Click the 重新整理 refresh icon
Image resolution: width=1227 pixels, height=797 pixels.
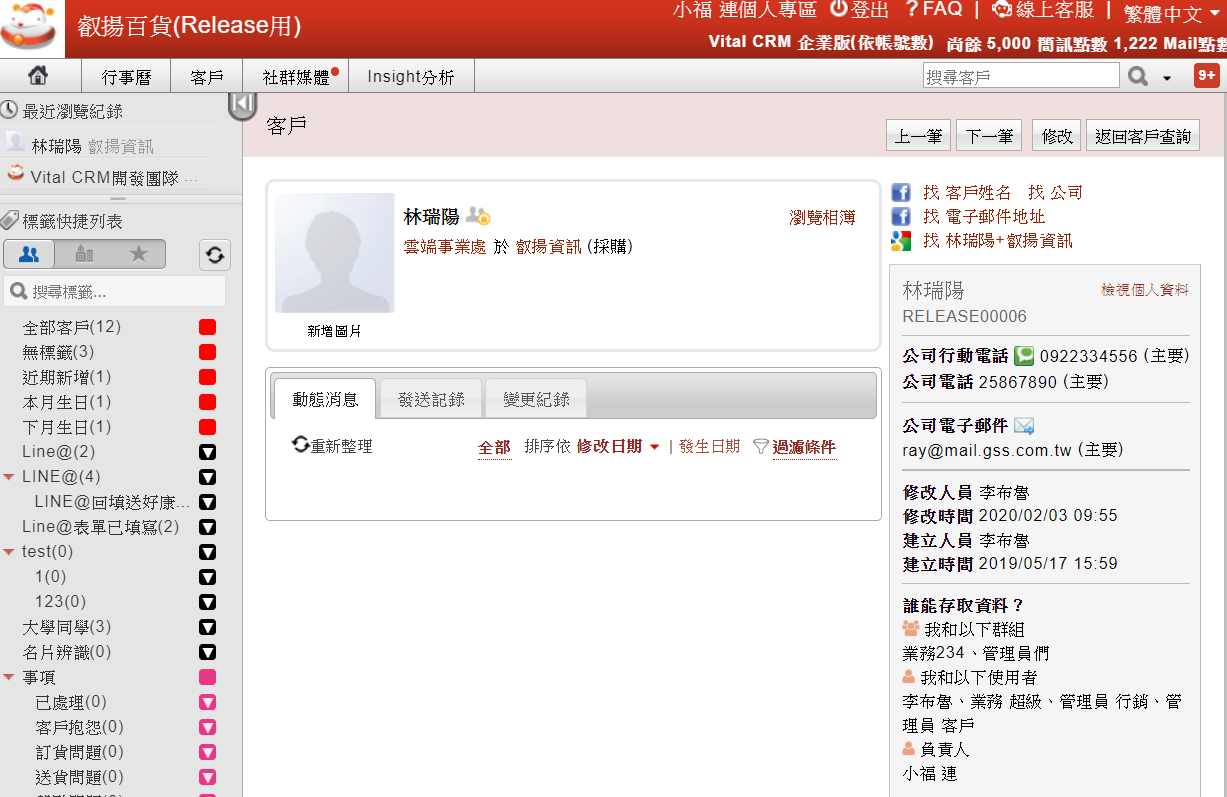pyautogui.click(x=301, y=445)
